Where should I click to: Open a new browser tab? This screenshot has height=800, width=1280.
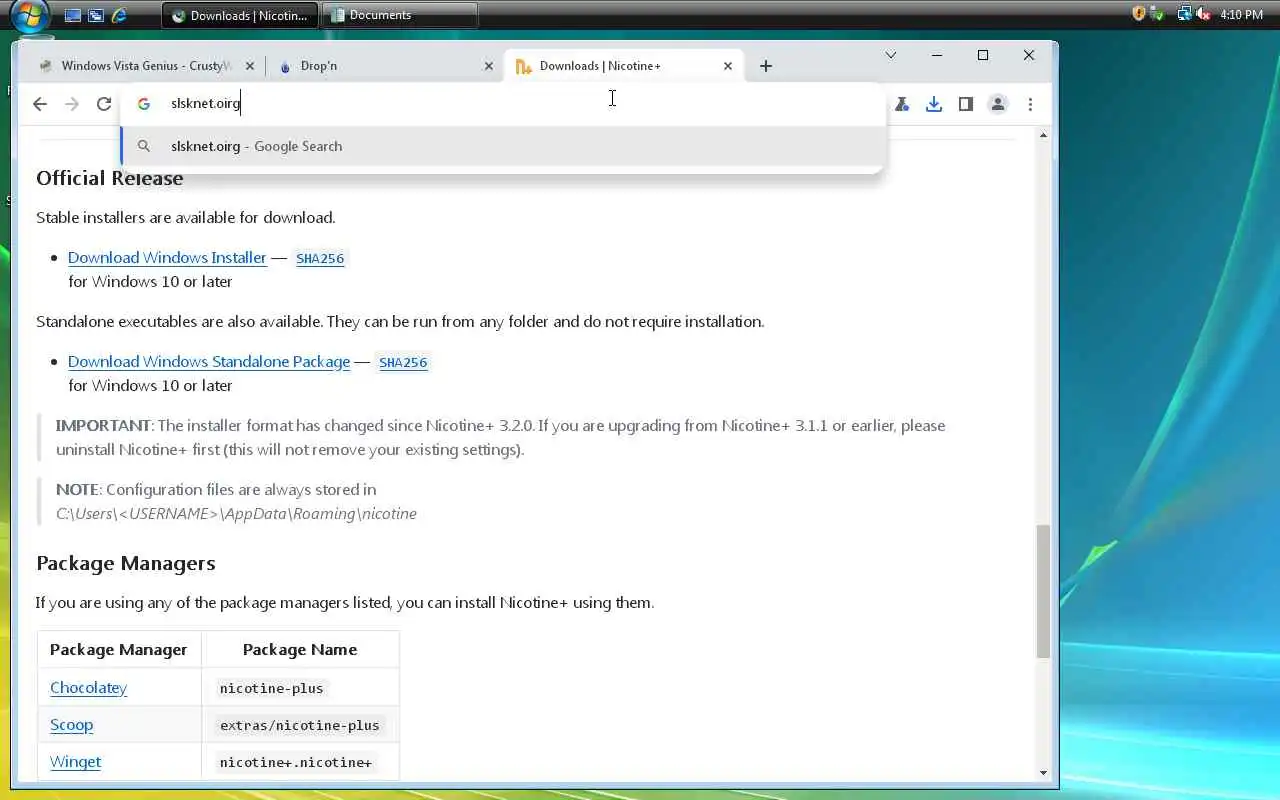(x=766, y=66)
